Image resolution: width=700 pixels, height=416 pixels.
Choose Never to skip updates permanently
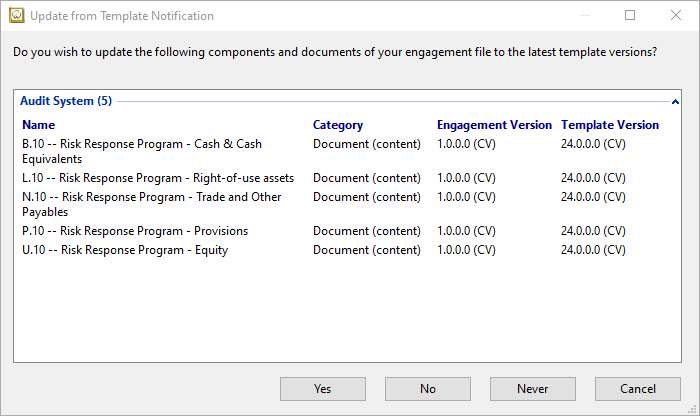coord(533,389)
